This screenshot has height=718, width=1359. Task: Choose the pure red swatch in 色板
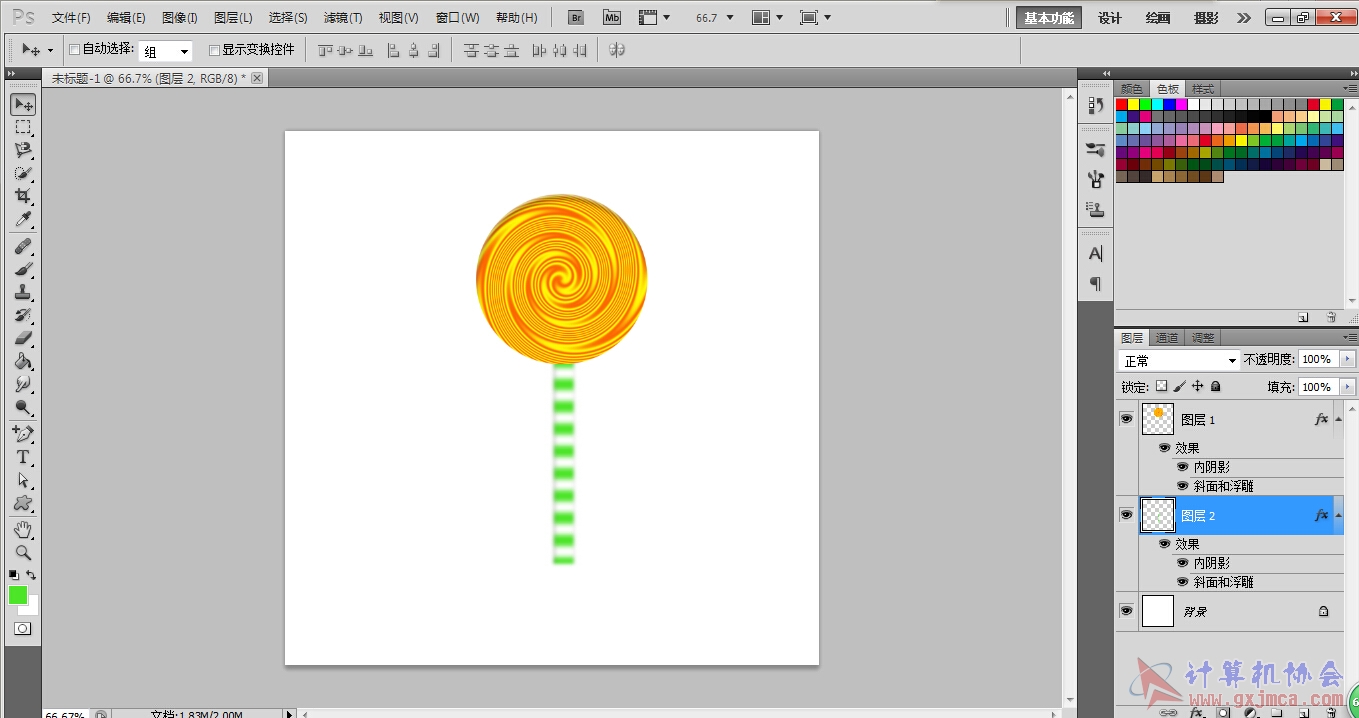point(1122,104)
